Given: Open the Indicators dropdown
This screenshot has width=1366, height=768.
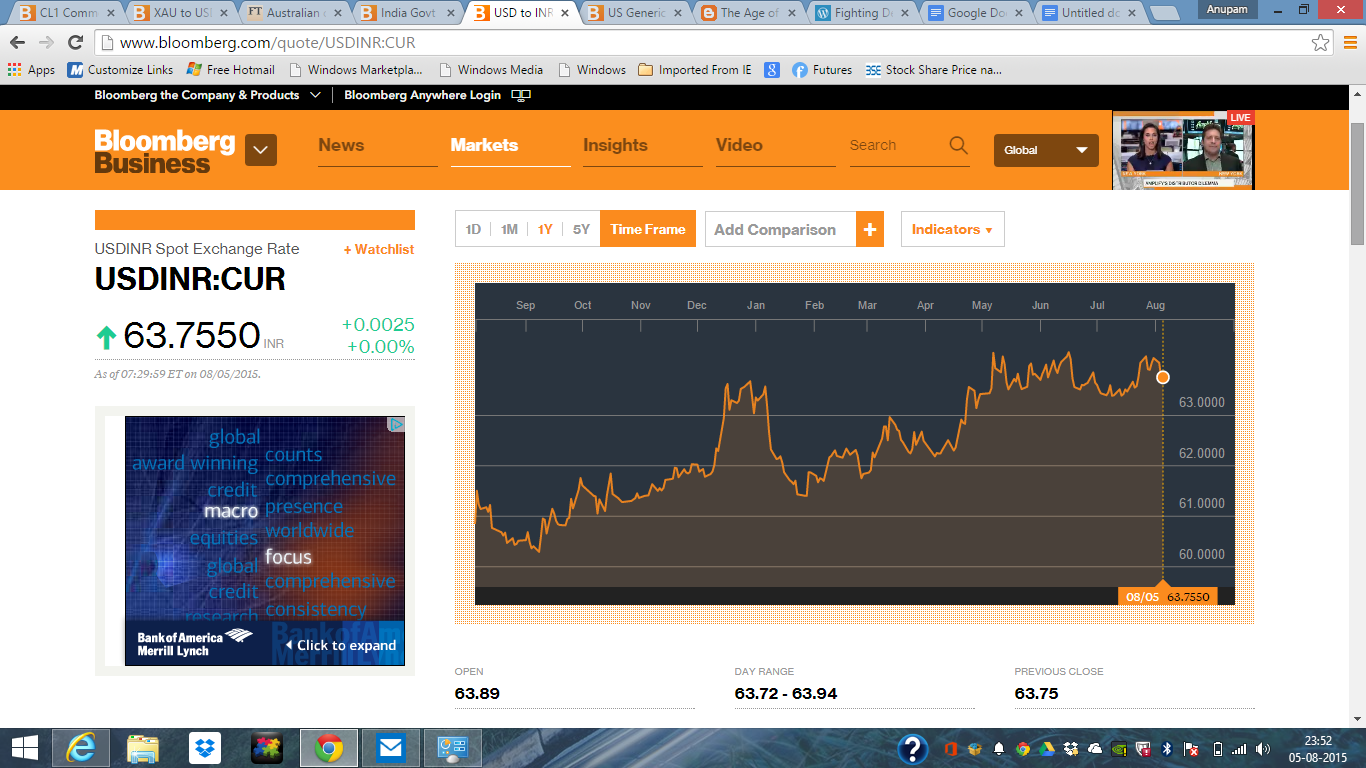Looking at the screenshot, I should [952, 229].
